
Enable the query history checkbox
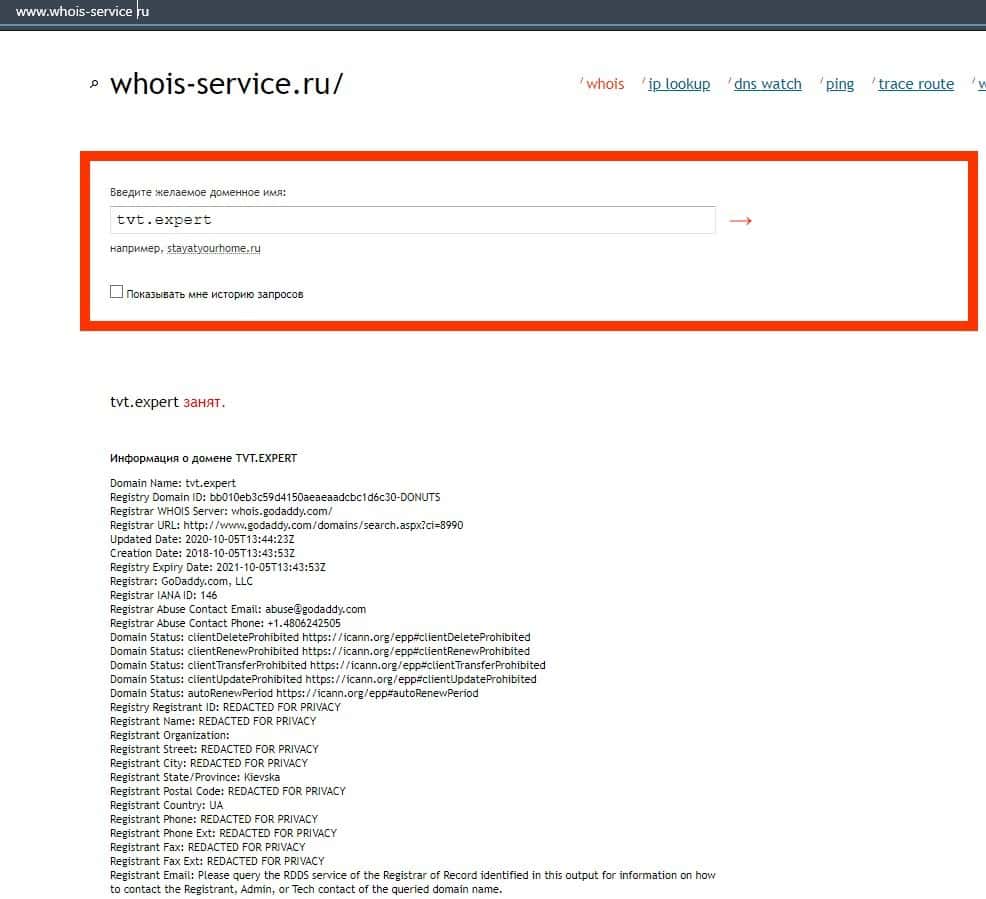(x=116, y=292)
